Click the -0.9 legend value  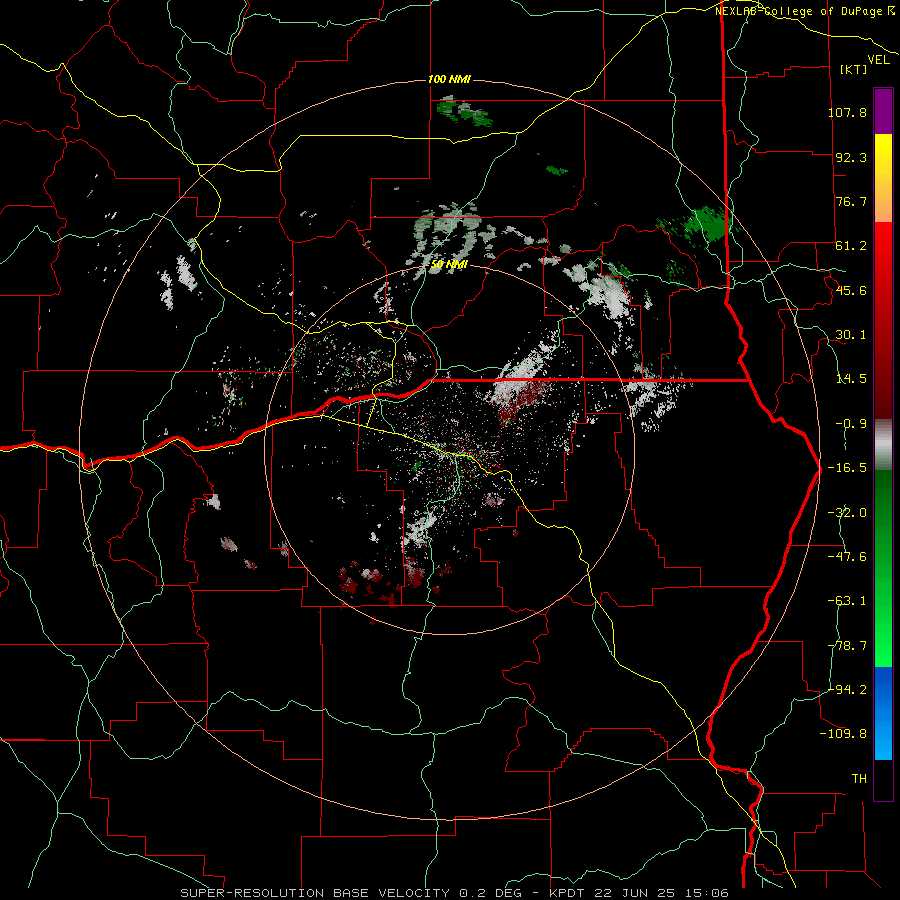coord(851,424)
